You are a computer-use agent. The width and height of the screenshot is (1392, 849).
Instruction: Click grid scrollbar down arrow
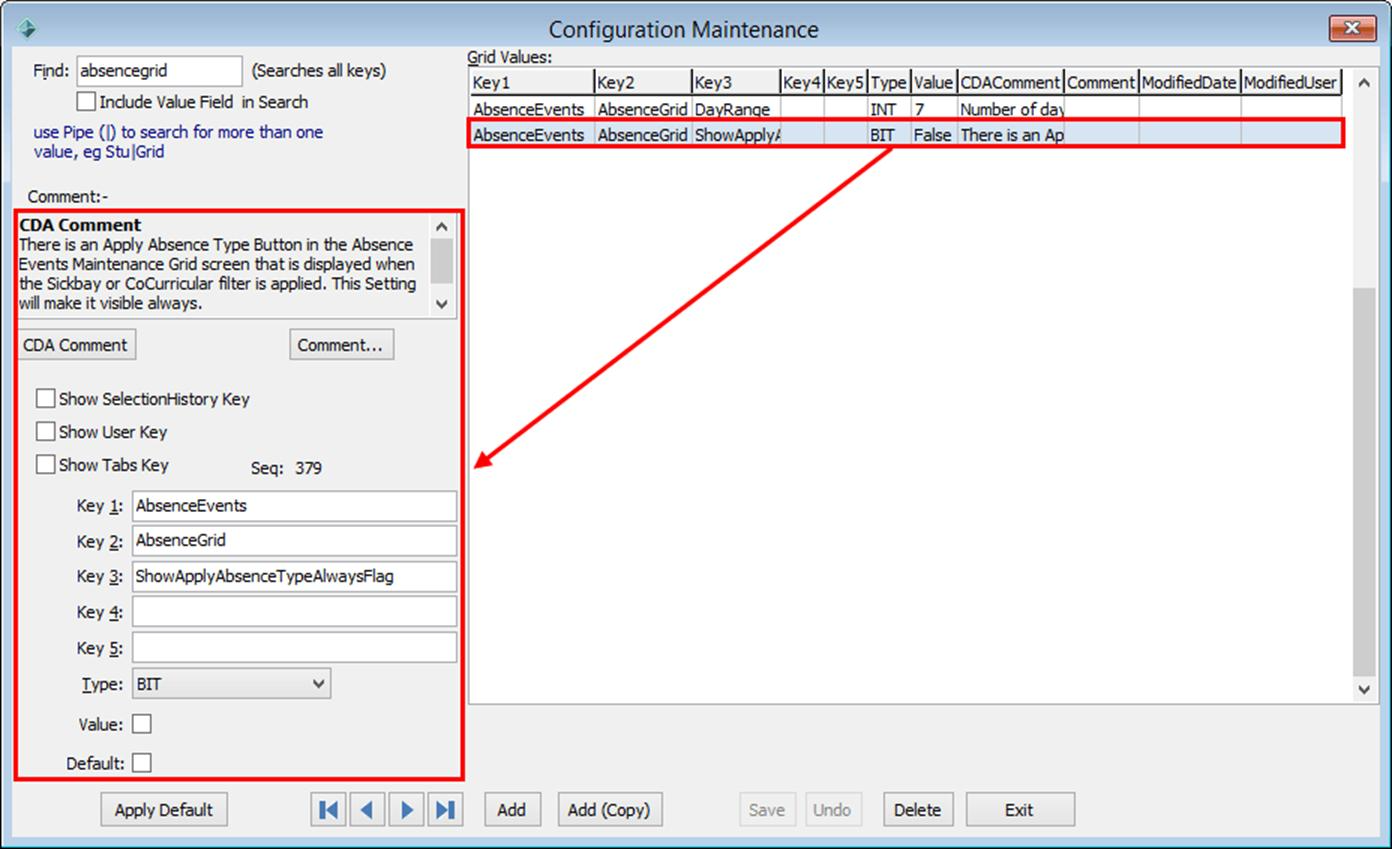(x=1364, y=688)
